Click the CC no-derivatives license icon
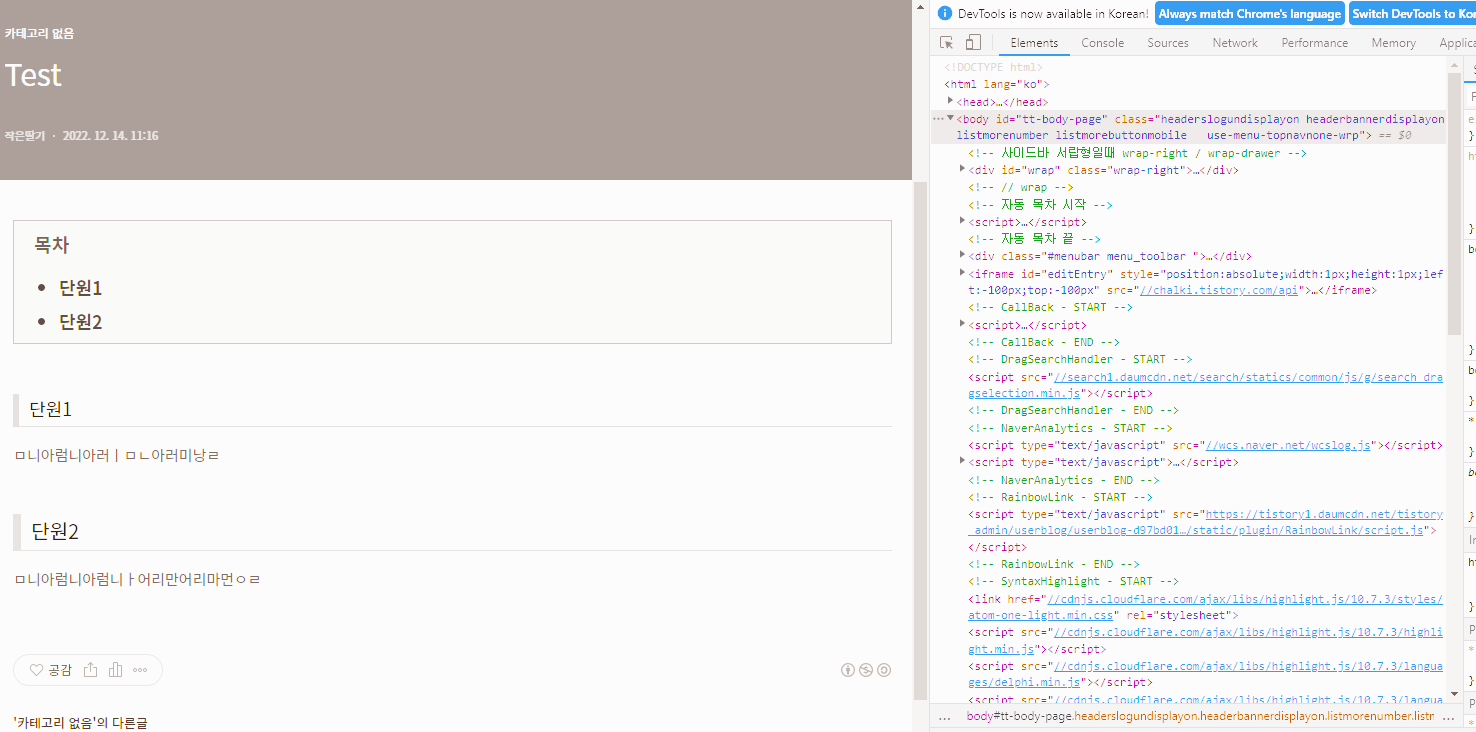This screenshot has height=732, width=1476. click(884, 670)
